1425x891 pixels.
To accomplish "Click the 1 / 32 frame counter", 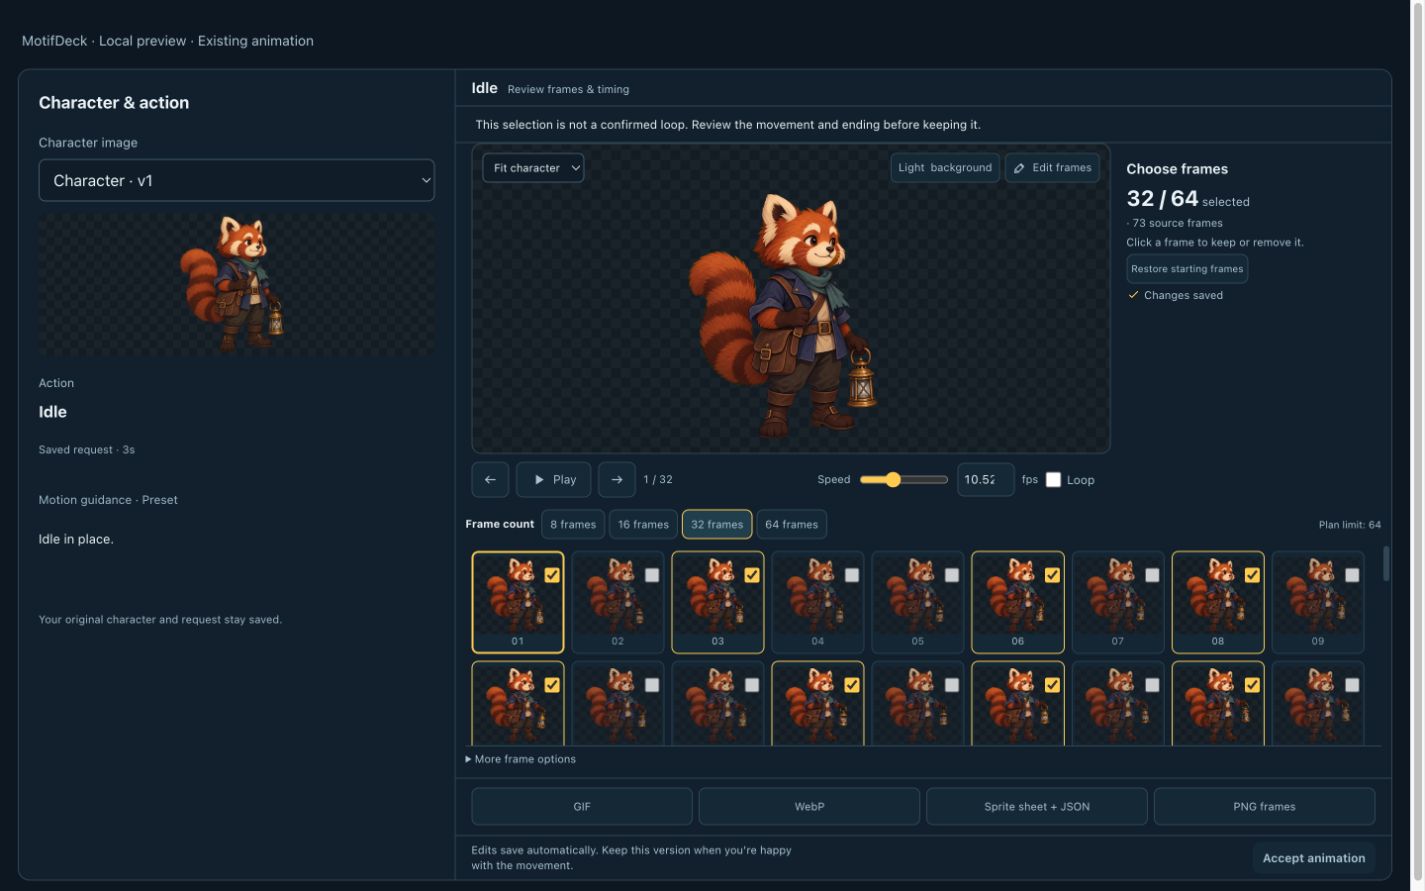I will coord(658,480).
